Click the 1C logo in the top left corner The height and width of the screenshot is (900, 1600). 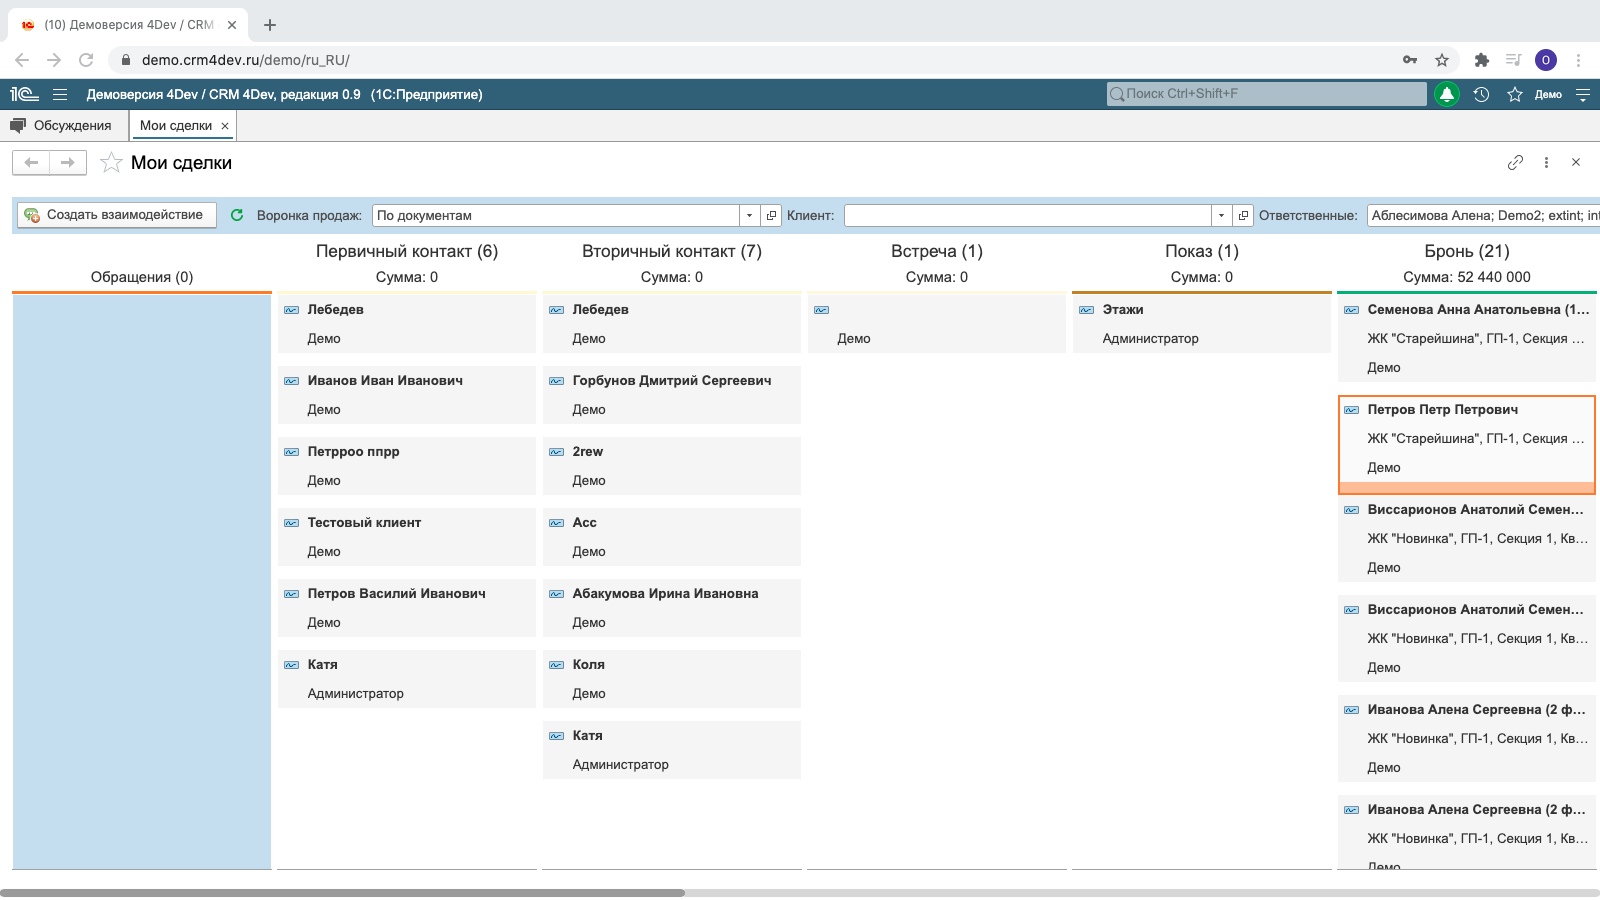coord(23,92)
